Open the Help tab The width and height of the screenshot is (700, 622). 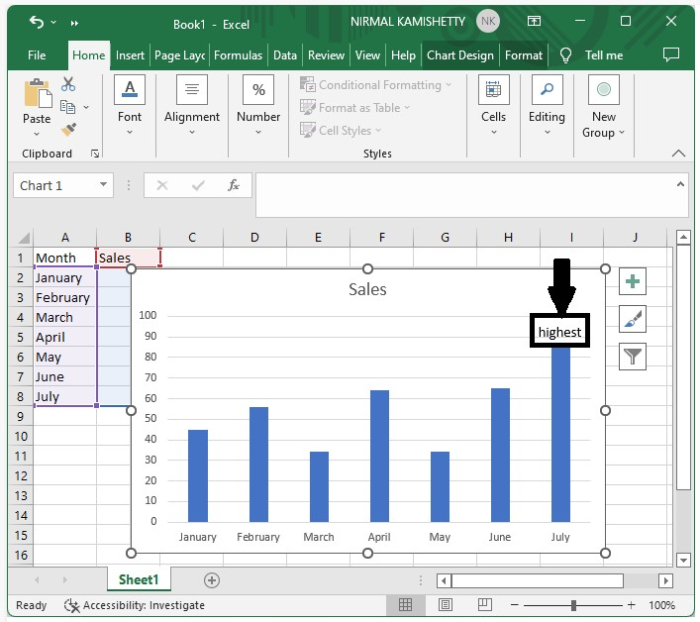tap(403, 55)
